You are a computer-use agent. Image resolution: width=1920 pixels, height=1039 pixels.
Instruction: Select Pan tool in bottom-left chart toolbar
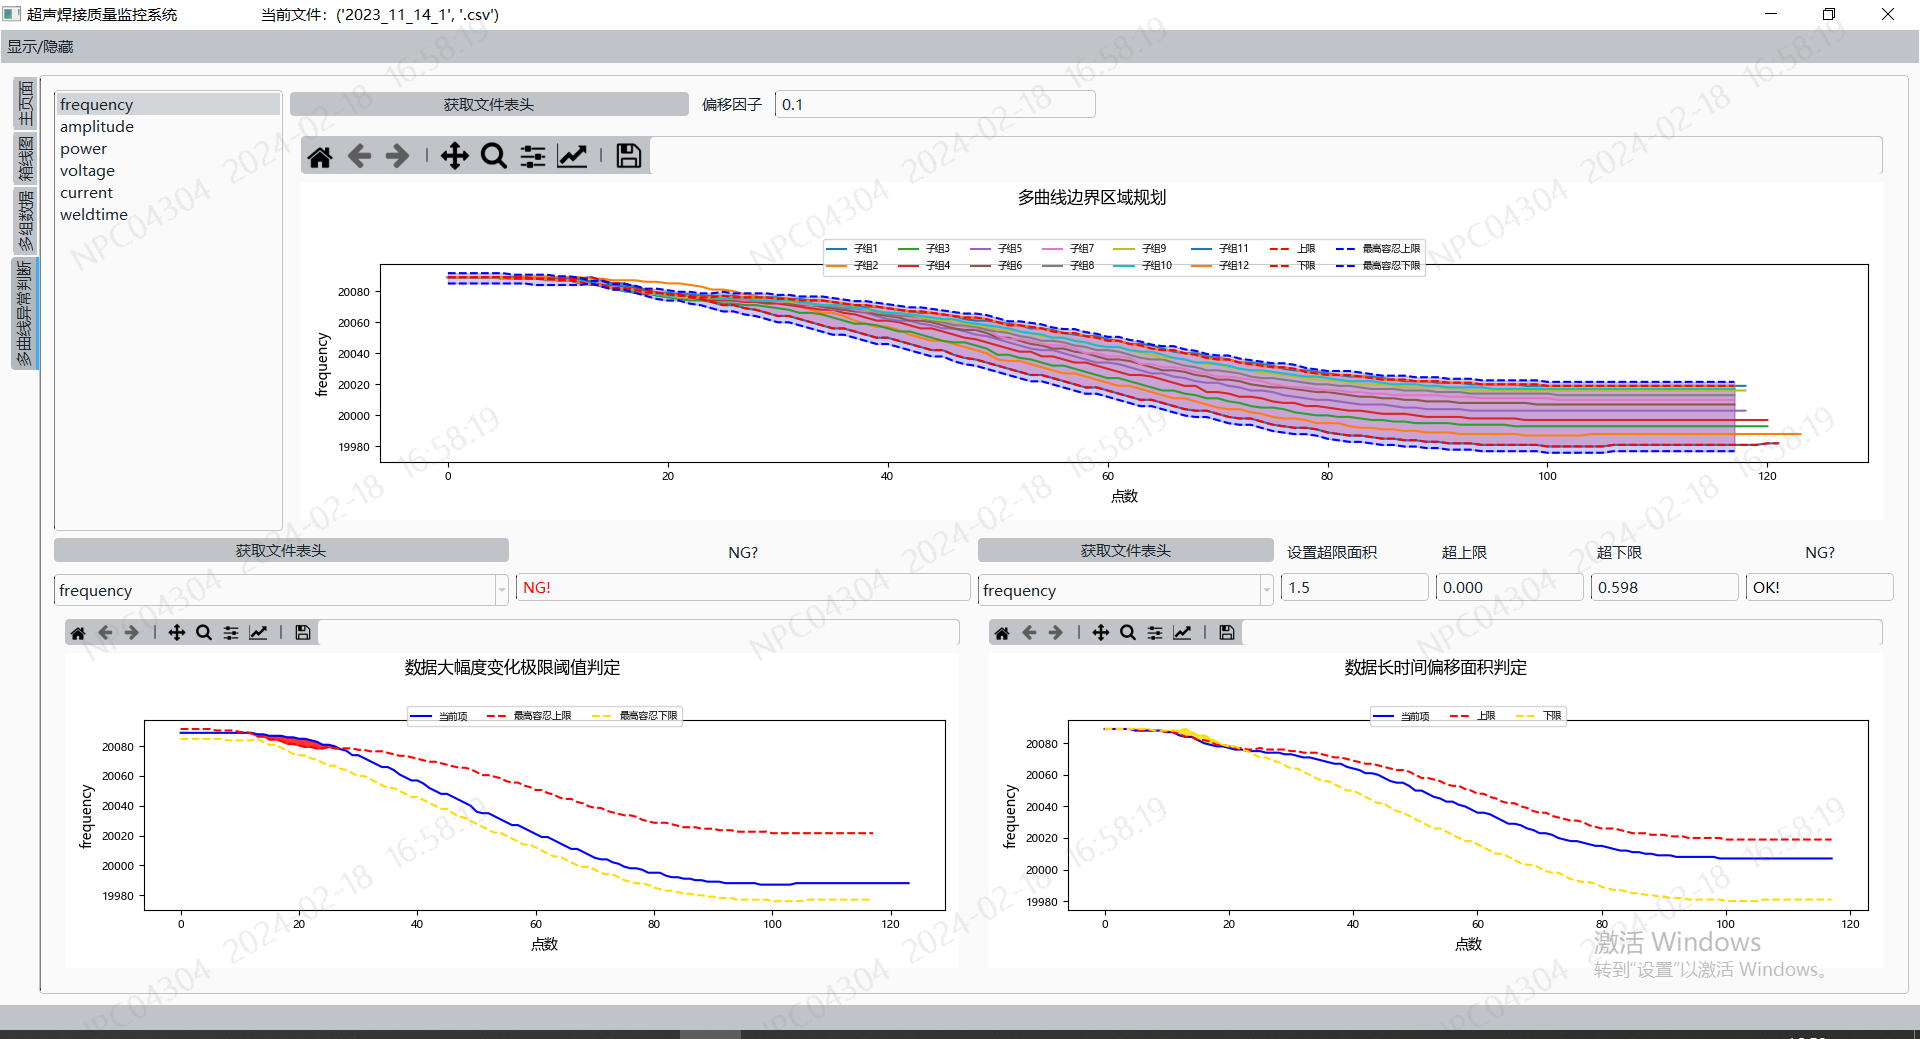pyautogui.click(x=177, y=632)
